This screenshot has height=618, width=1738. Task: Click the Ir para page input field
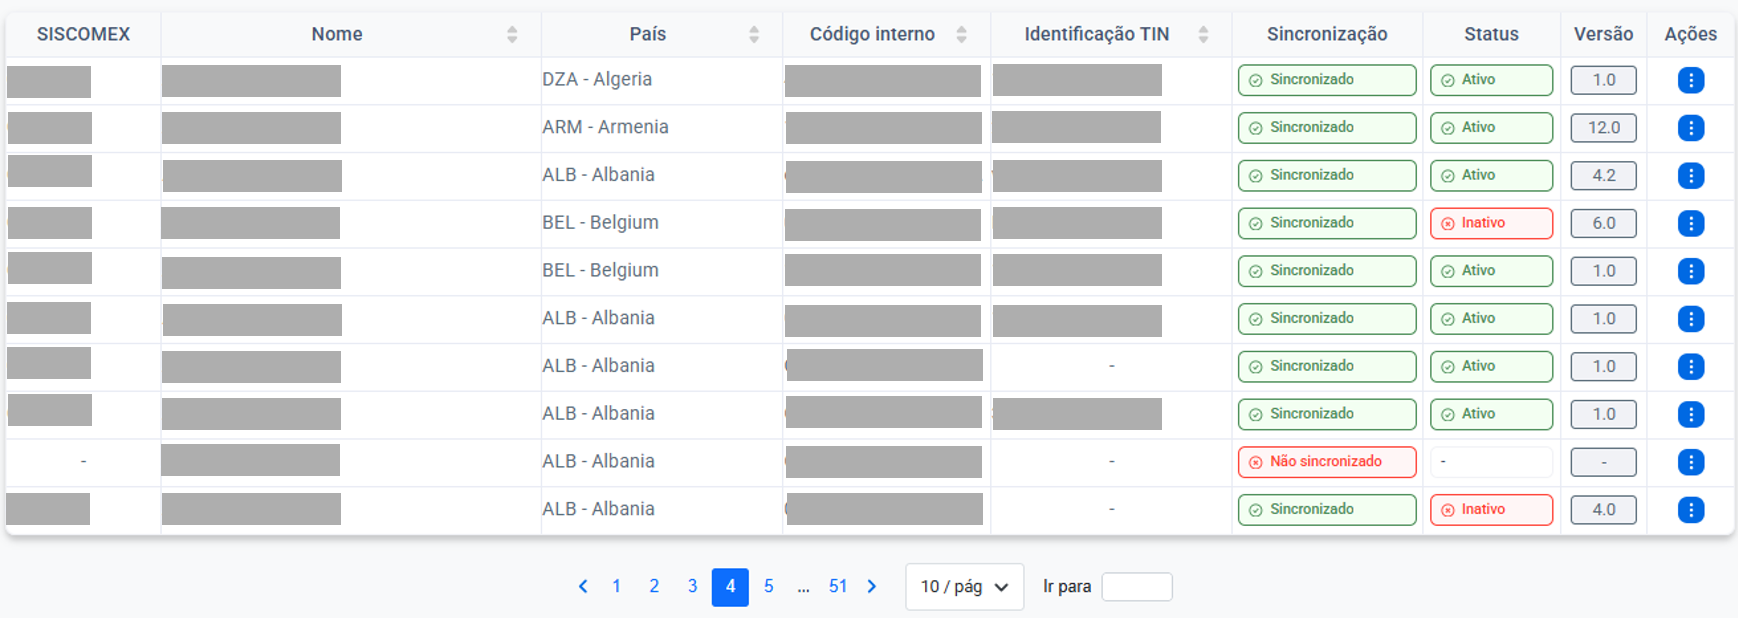tap(1137, 587)
